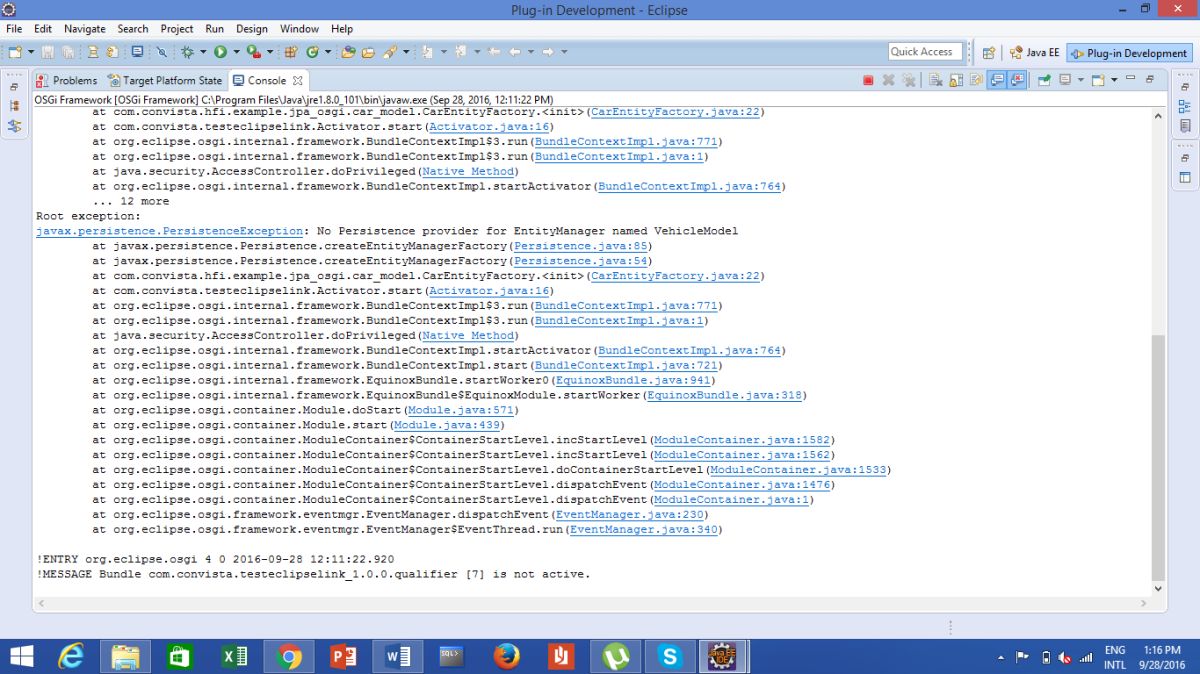This screenshot has height=674, width=1200.
Task: Toggle Pin Console button
Action: pos(1043,80)
